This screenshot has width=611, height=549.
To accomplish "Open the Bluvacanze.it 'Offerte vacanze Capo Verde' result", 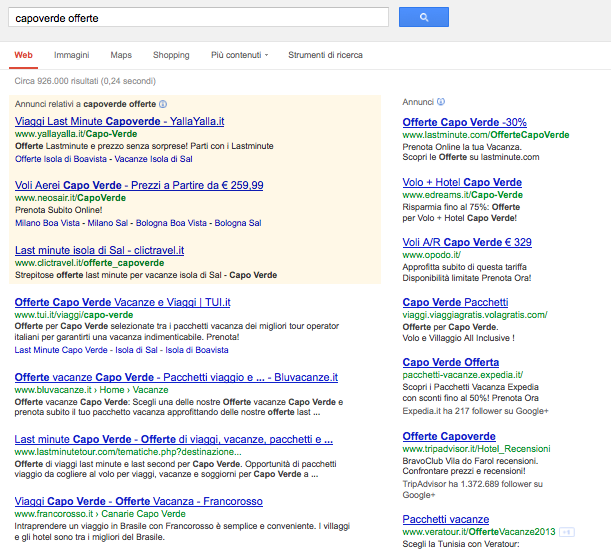I will [x=176, y=377].
